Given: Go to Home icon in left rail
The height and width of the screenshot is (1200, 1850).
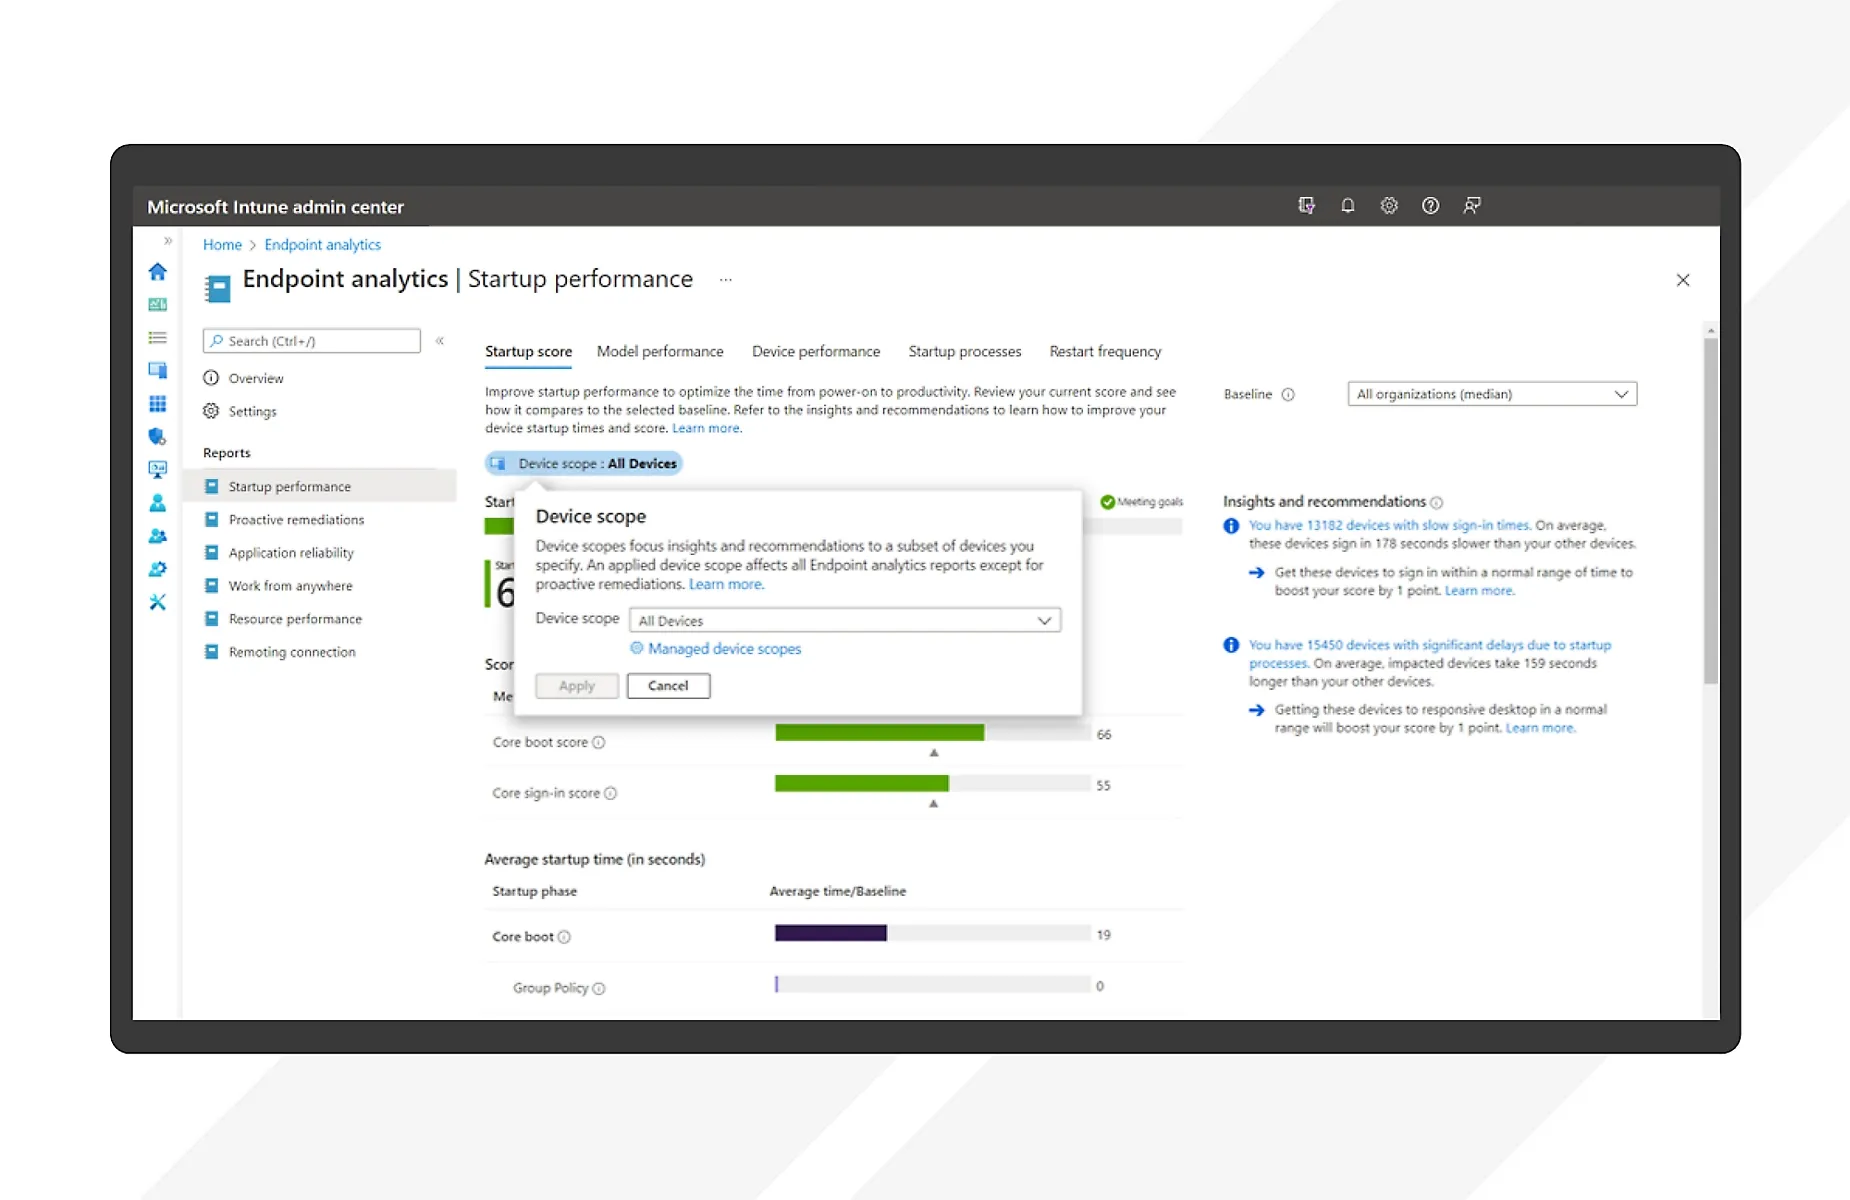Looking at the screenshot, I should coord(158,271).
